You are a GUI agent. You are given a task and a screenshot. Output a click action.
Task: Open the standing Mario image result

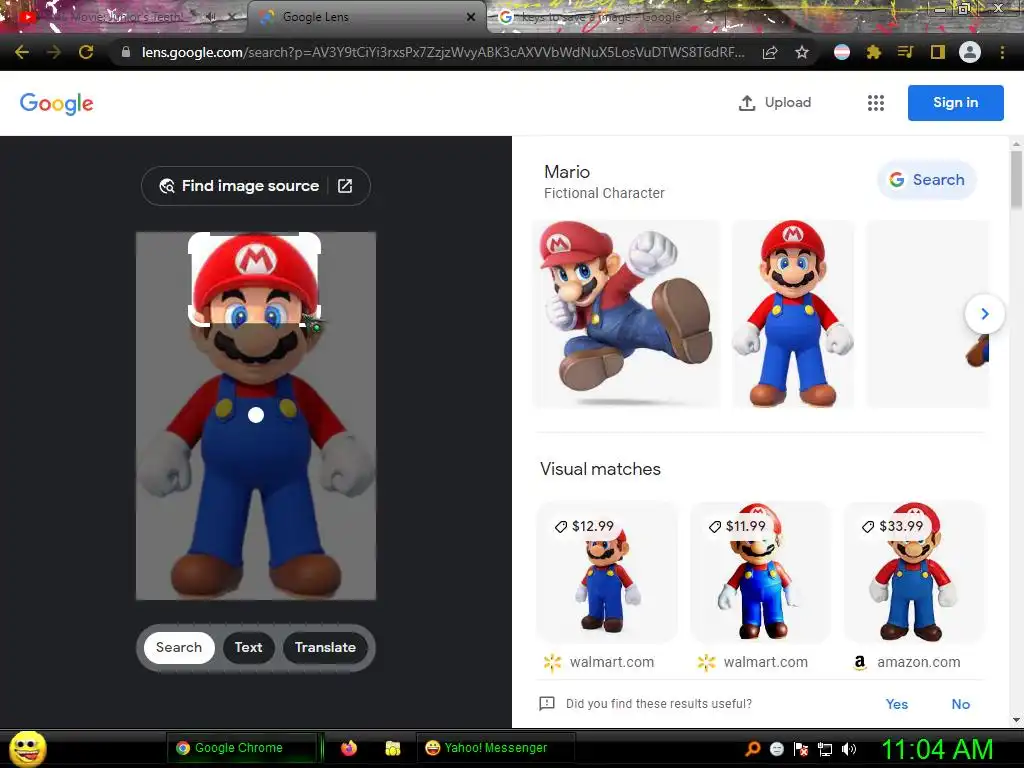coord(793,314)
